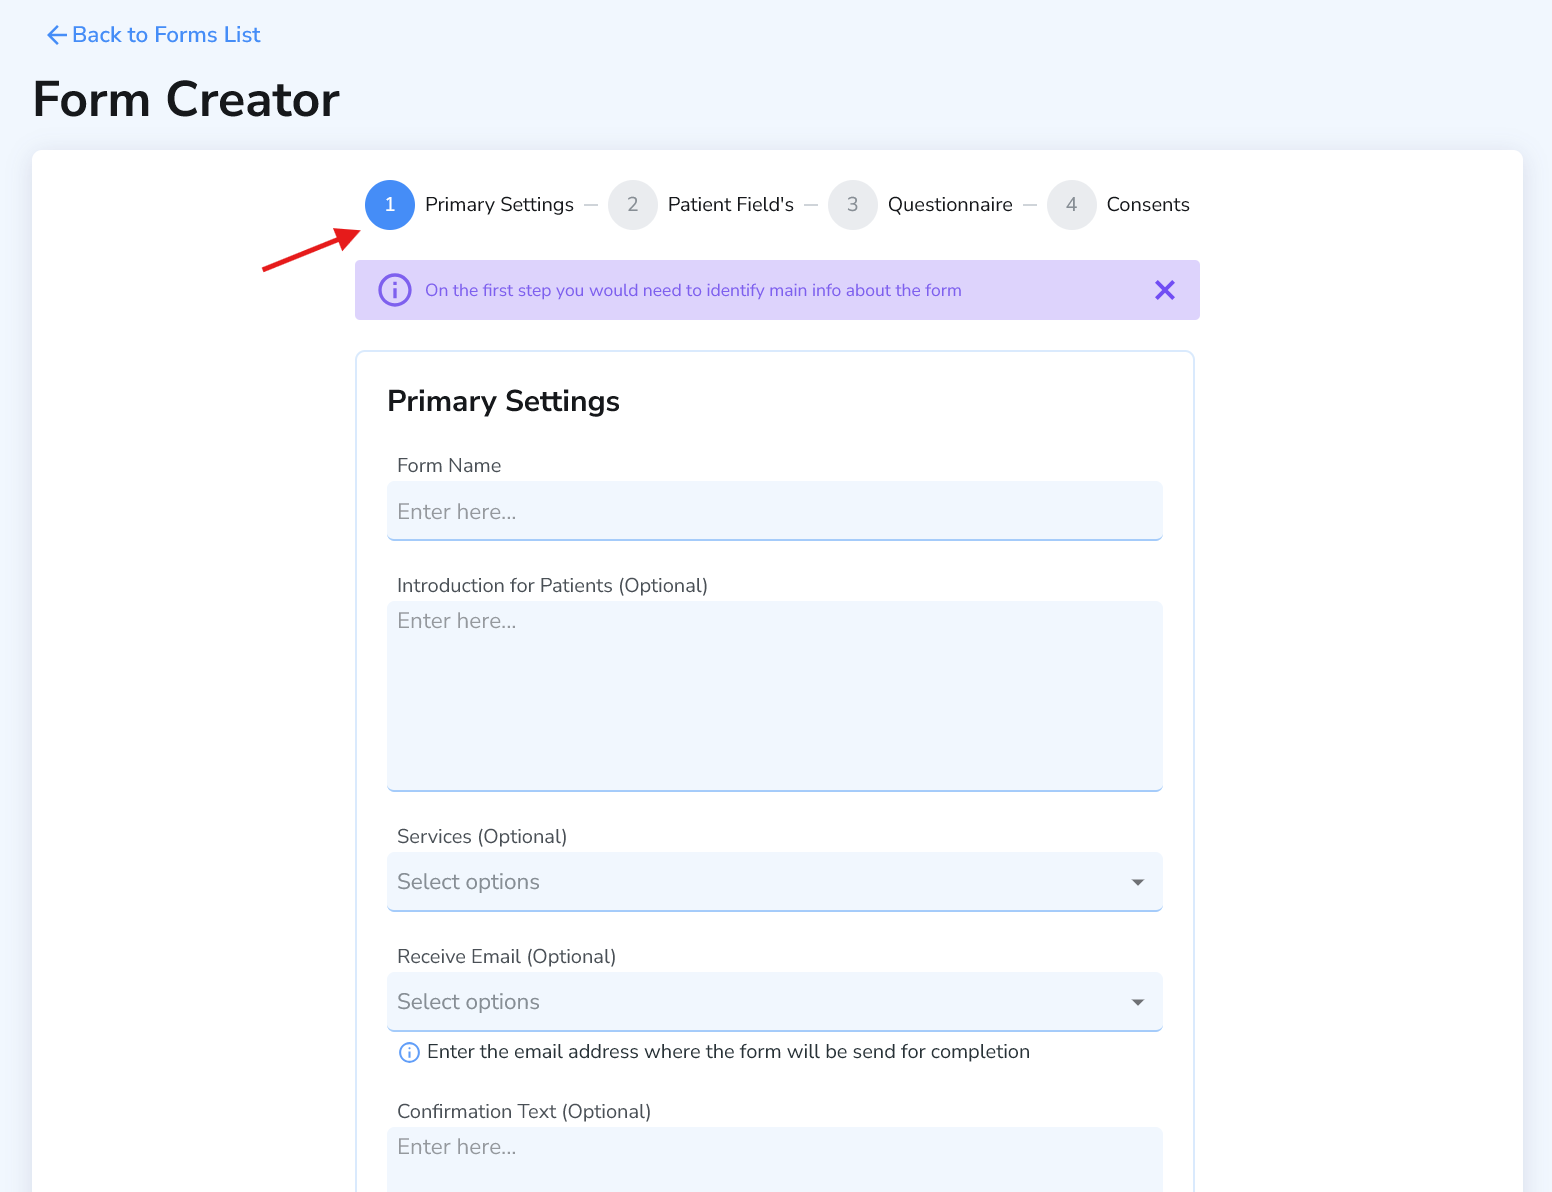Screen dimensions: 1552x1192
Task: Click step 3 circle for Questionnaire
Action: click(x=853, y=204)
